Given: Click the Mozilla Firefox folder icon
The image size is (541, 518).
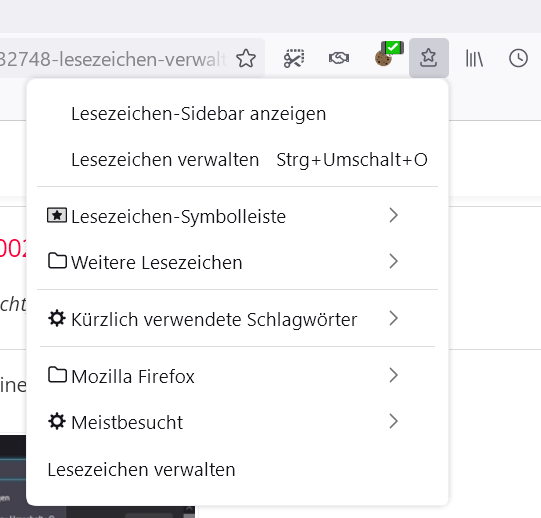Looking at the screenshot, I should click(x=57, y=375).
